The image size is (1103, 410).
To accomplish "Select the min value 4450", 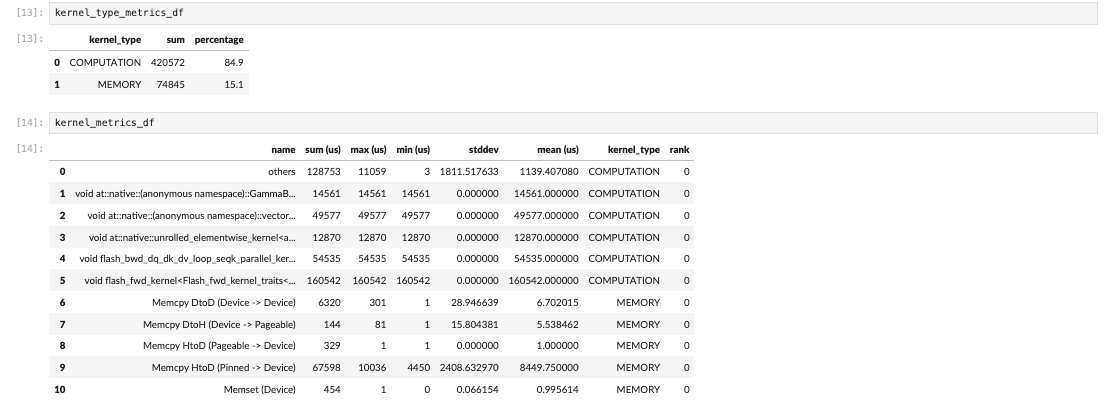I will 419,368.
